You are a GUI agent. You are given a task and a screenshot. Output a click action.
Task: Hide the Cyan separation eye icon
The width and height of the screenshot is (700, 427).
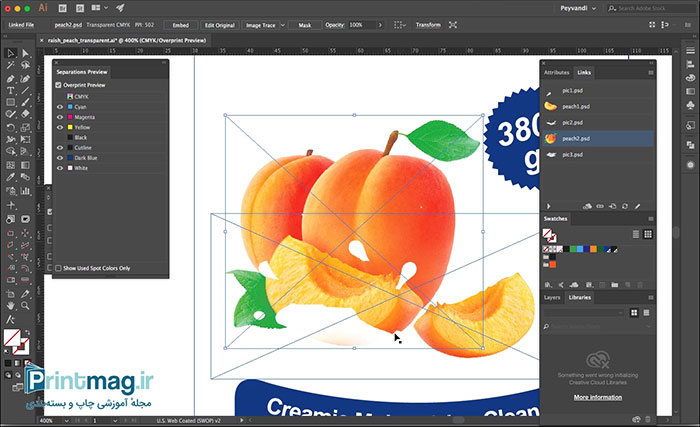click(x=59, y=106)
